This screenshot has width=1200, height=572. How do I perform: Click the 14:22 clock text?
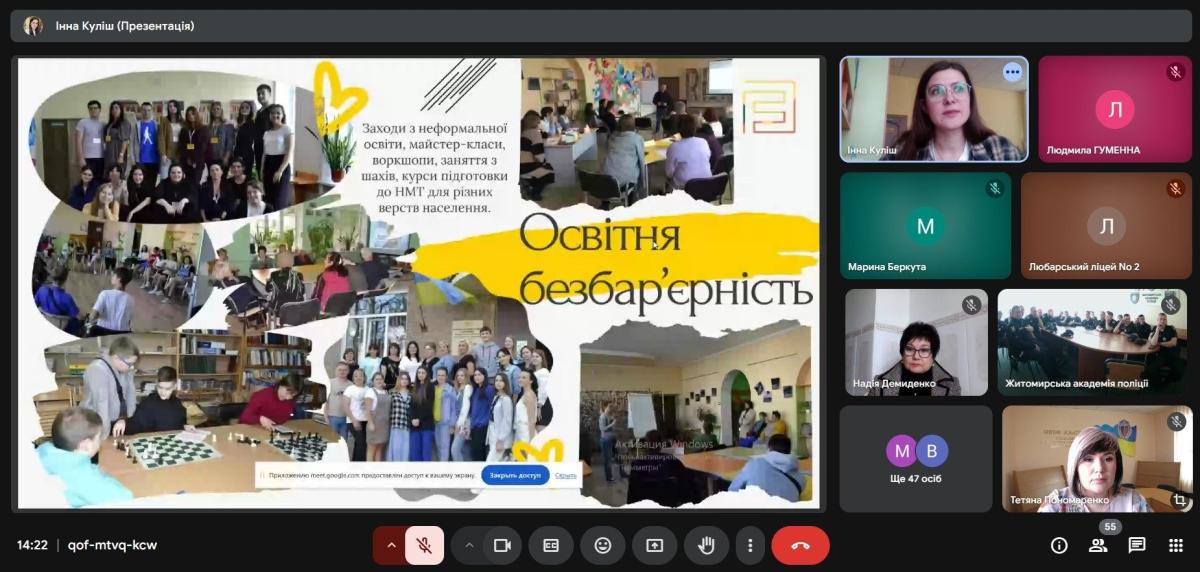click(32, 545)
